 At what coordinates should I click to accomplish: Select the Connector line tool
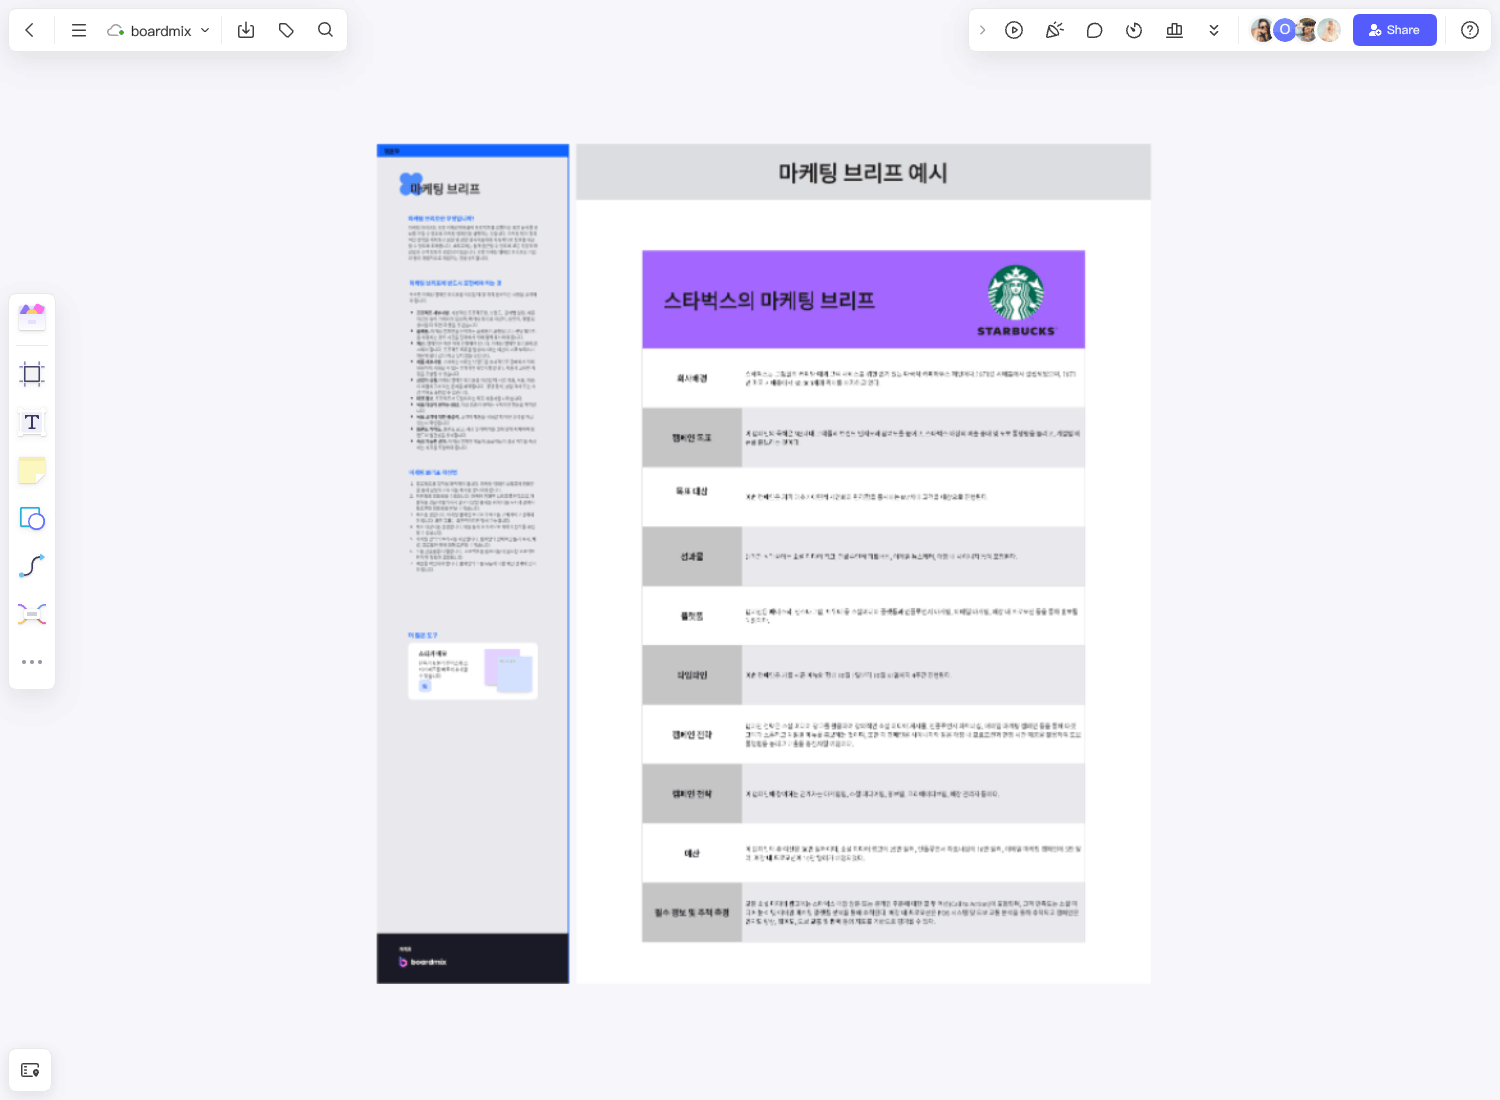[32, 566]
